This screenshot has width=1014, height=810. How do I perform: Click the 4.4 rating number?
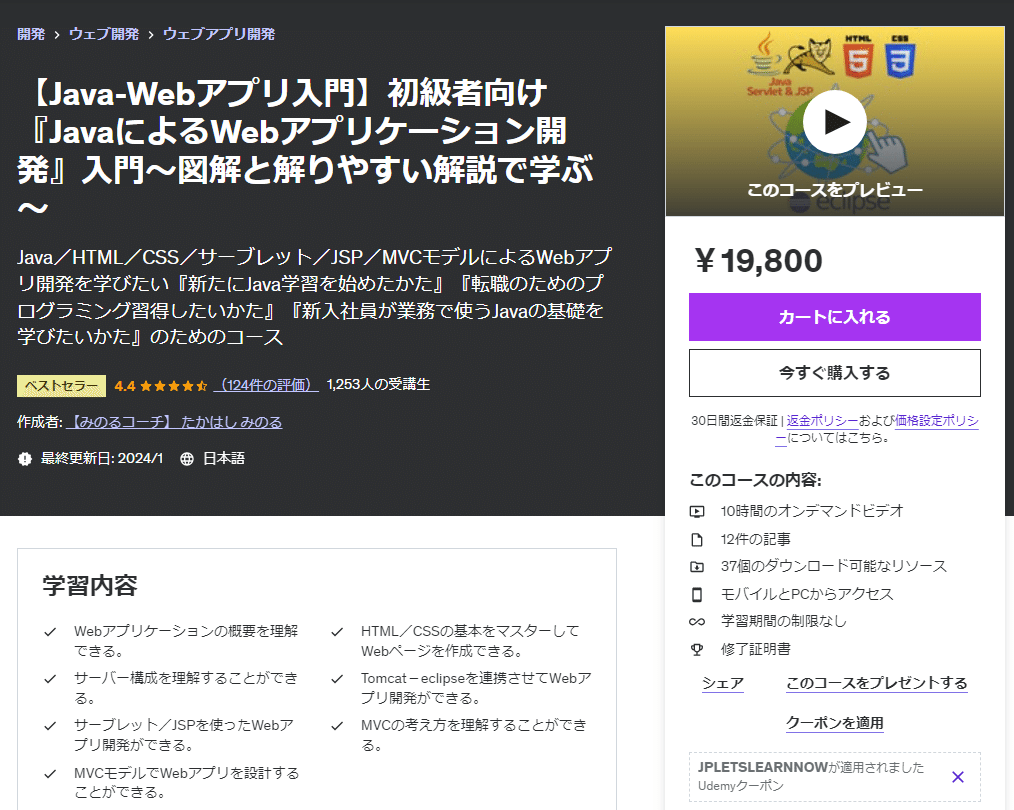125,386
